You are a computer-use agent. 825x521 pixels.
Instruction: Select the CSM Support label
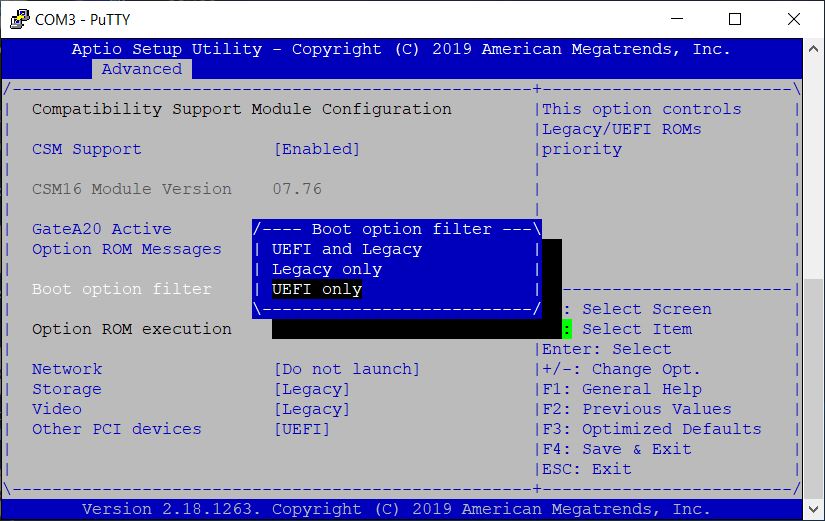[x=87, y=149]
